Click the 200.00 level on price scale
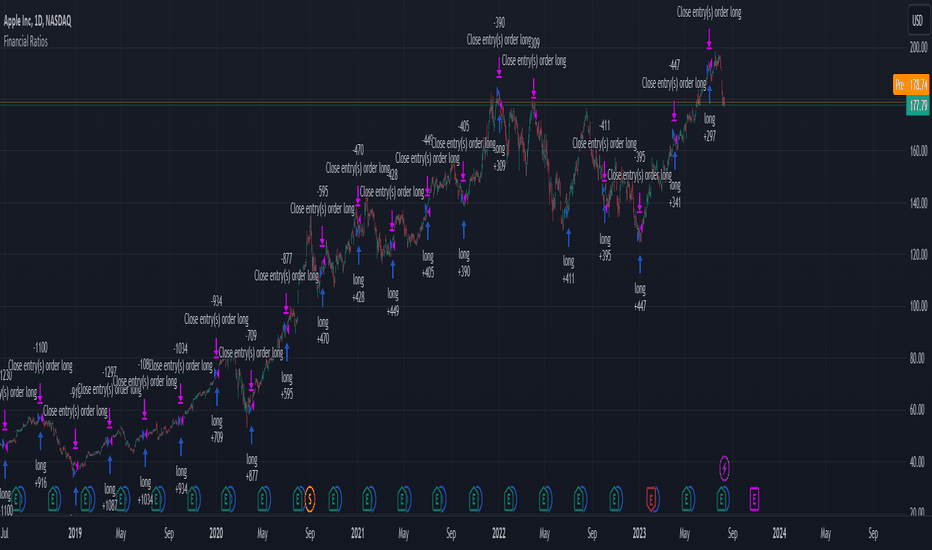 pyautogui.click(x=918, y=48)
